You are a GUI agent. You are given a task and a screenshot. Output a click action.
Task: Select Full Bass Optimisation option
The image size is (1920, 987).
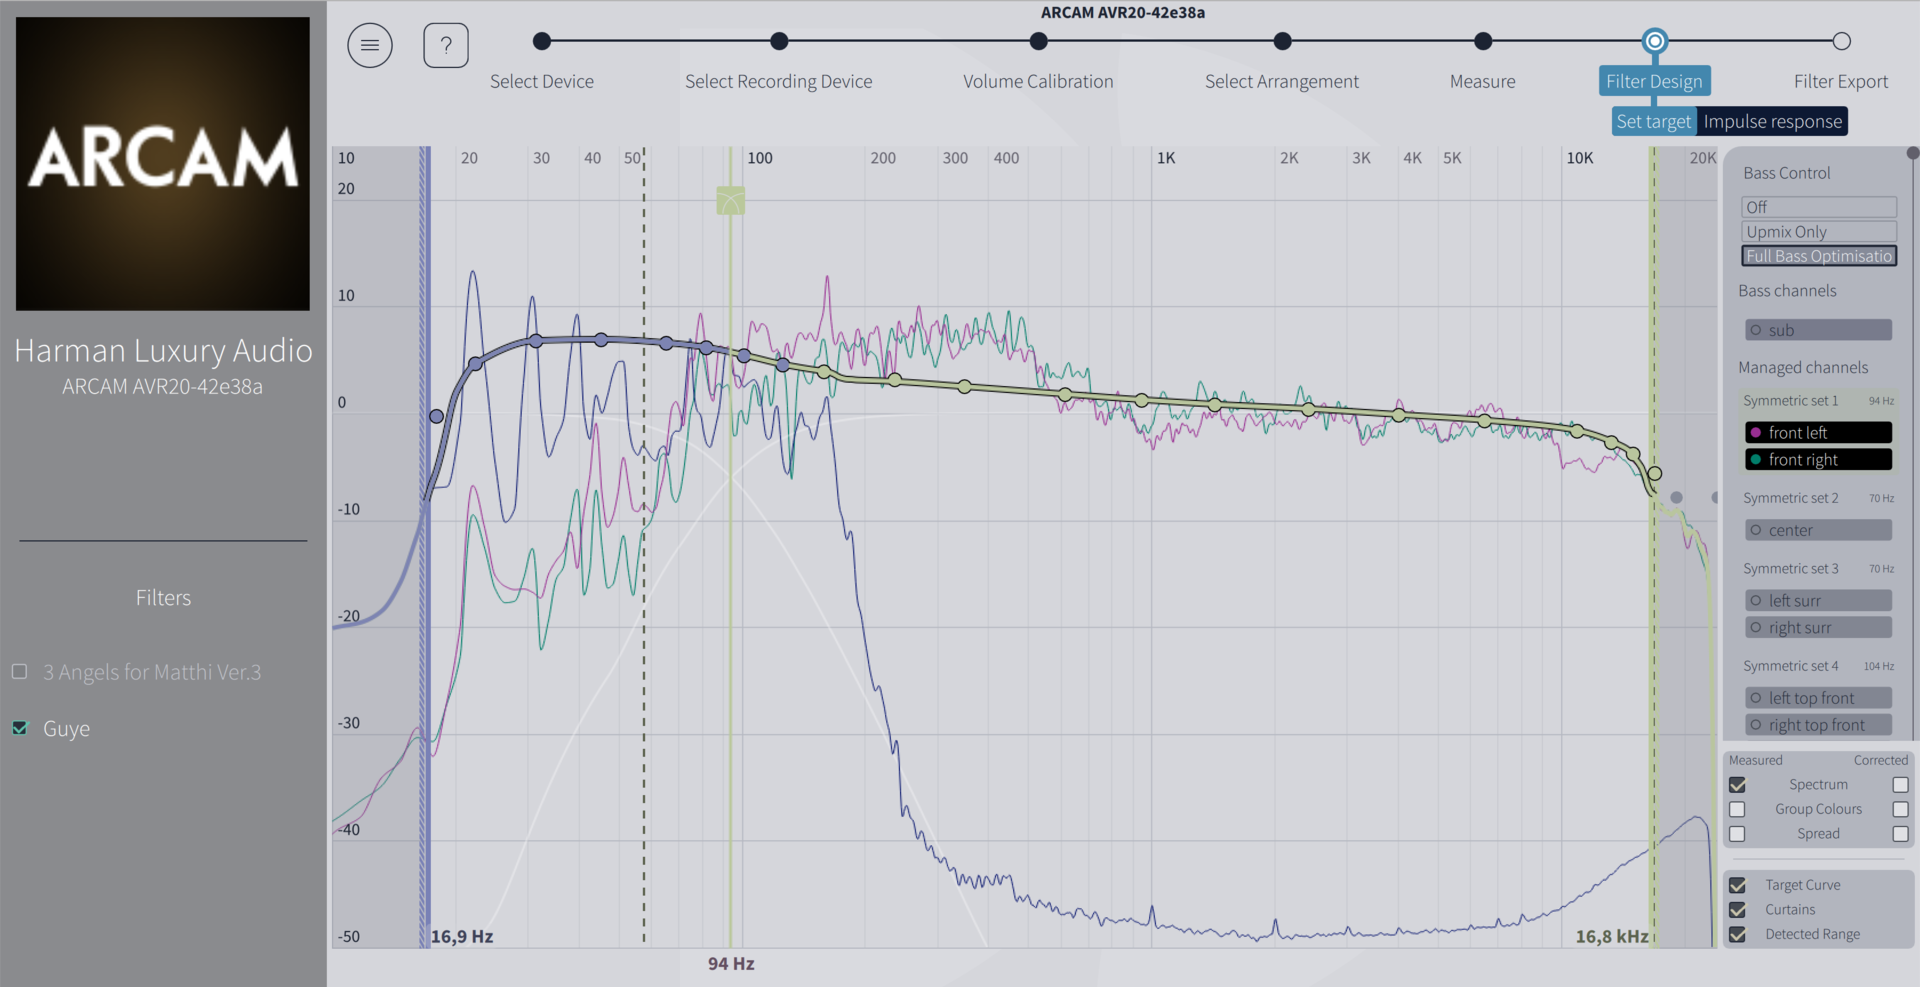pyautogui.click(x=1818, y=256)
